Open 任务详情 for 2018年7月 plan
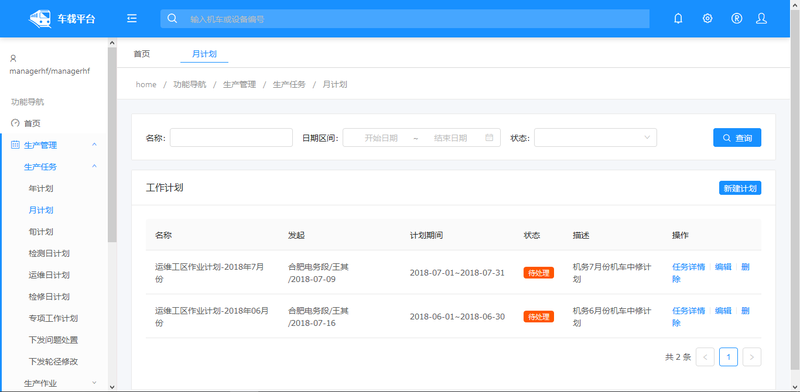Screen dimensions: 800x392 (x=688, y=266)
